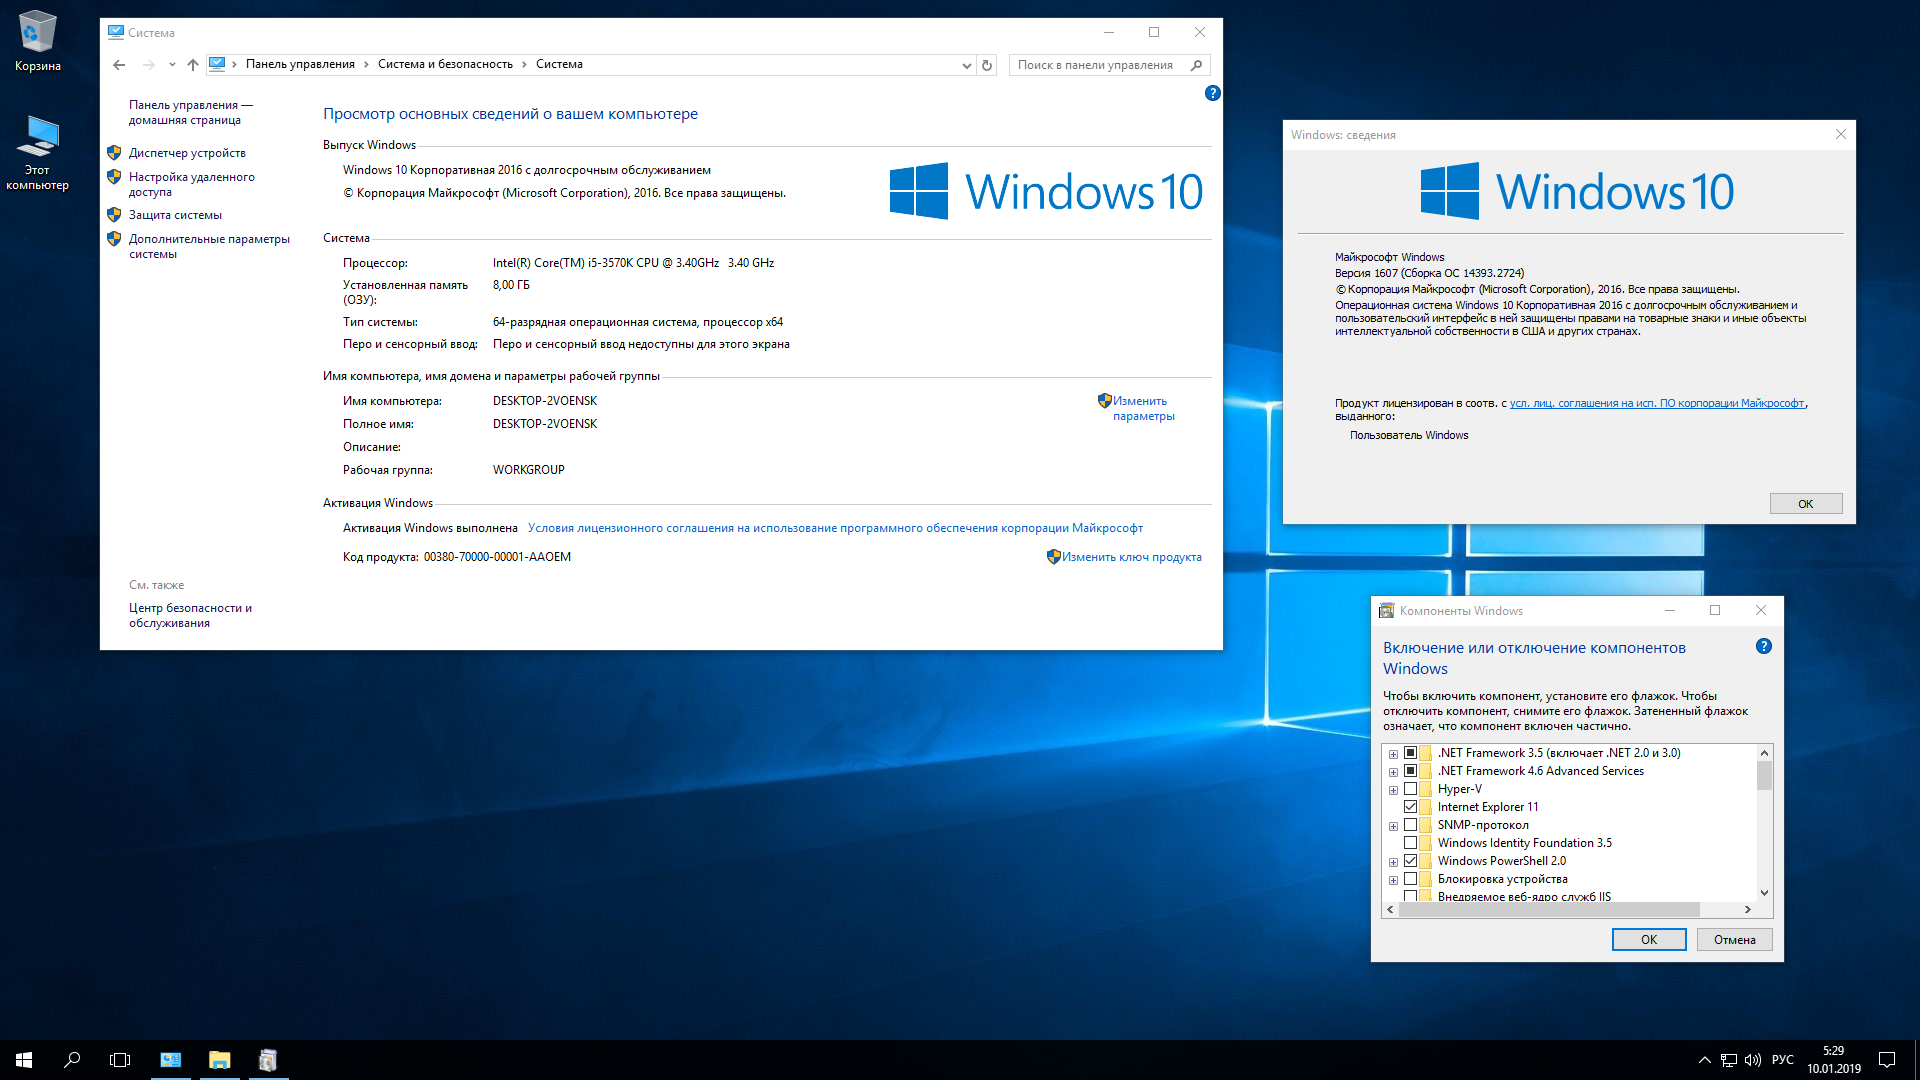The width and height of the screenshot is (1920, 1080).
Task: Open license agreement link in winver dialog
Action: (1657, 403)
